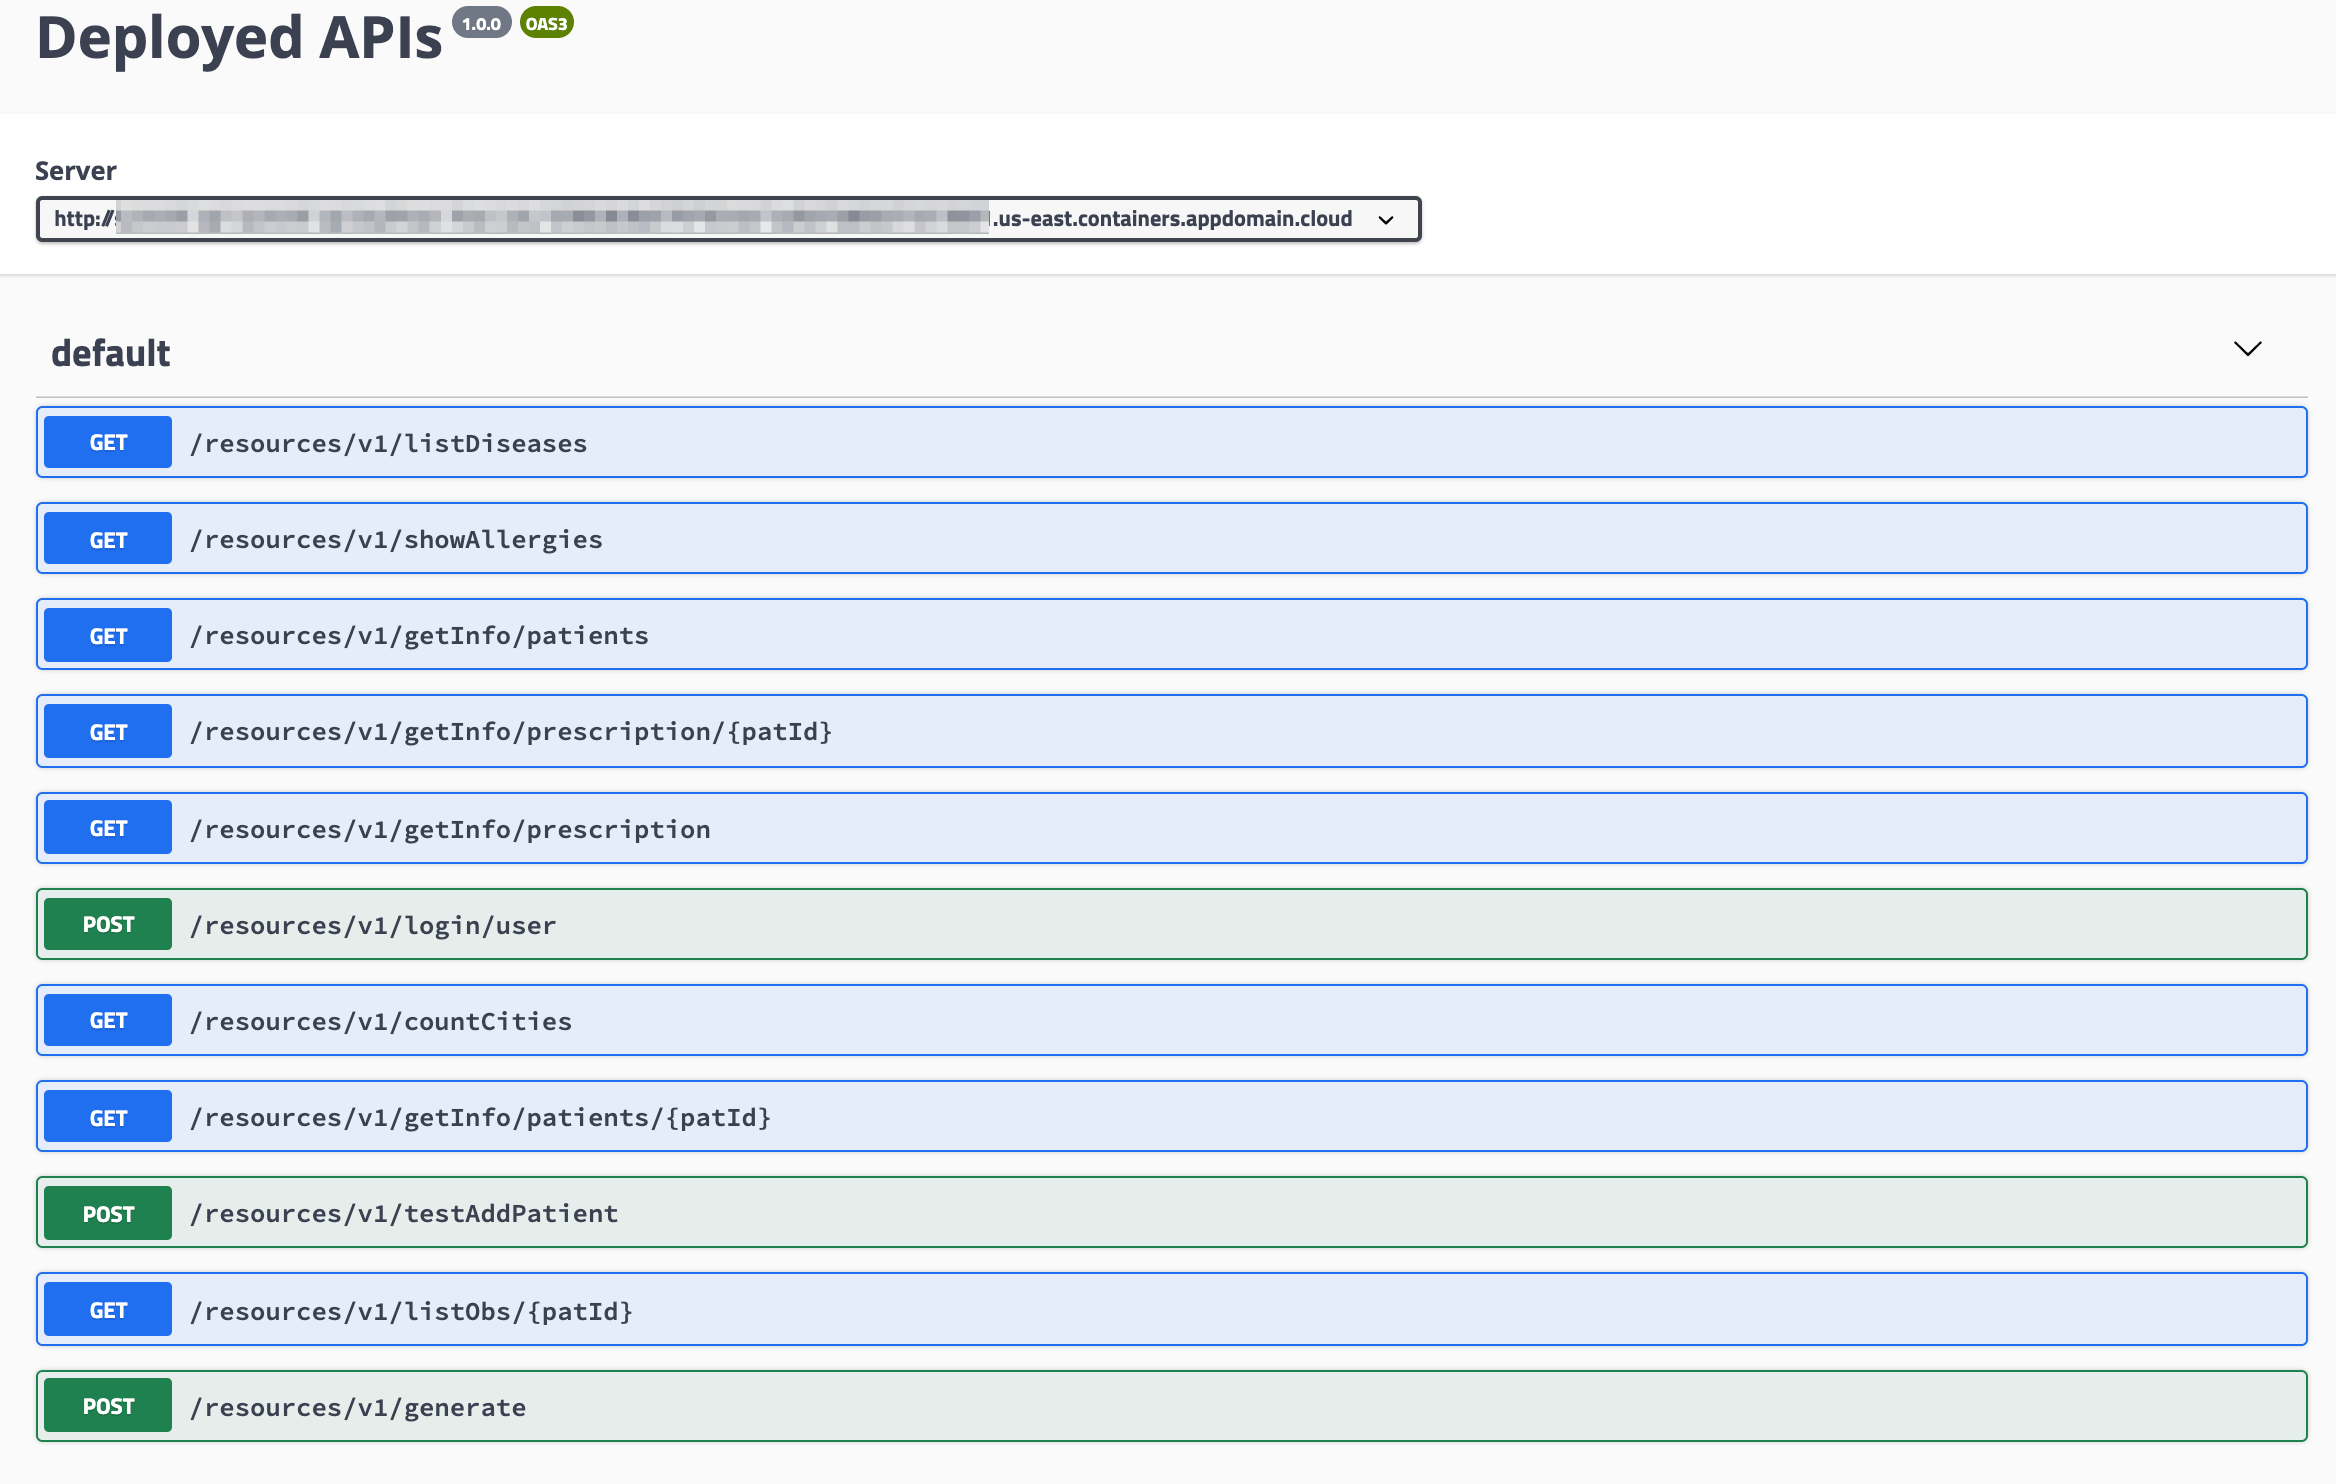Open /resources/v1/listObs/{patId} path

point(411,1311)
